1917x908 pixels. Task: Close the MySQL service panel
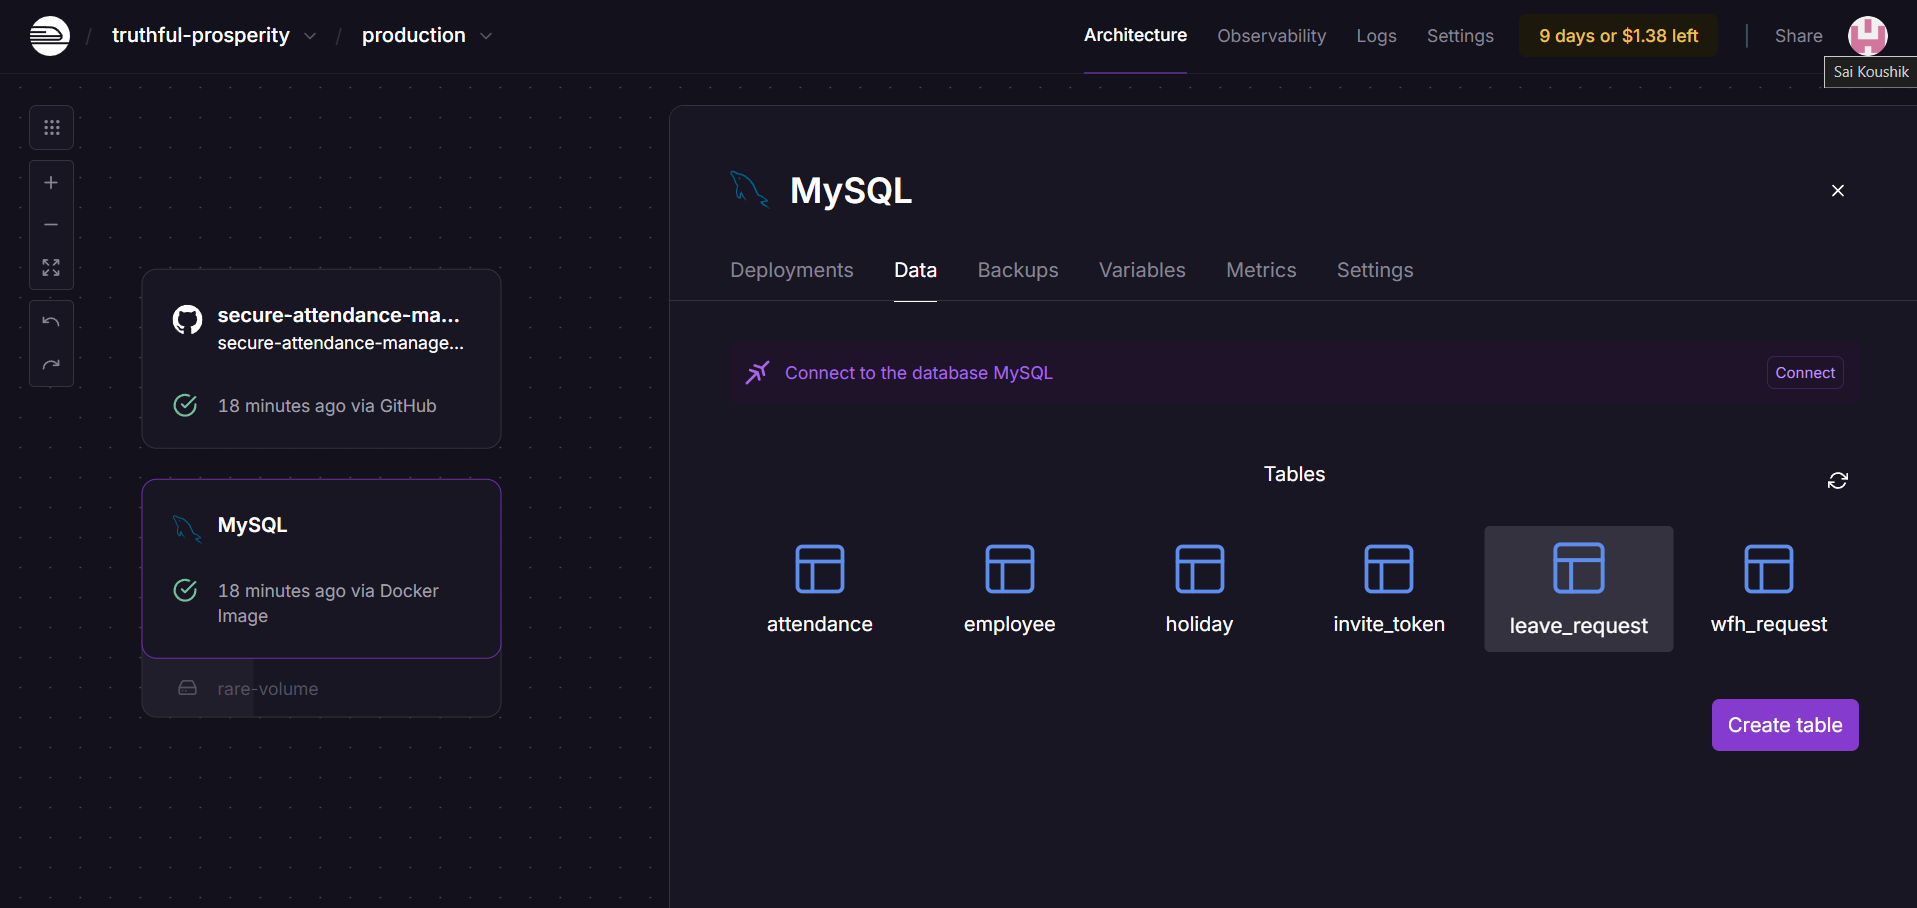pos(1837,191)
